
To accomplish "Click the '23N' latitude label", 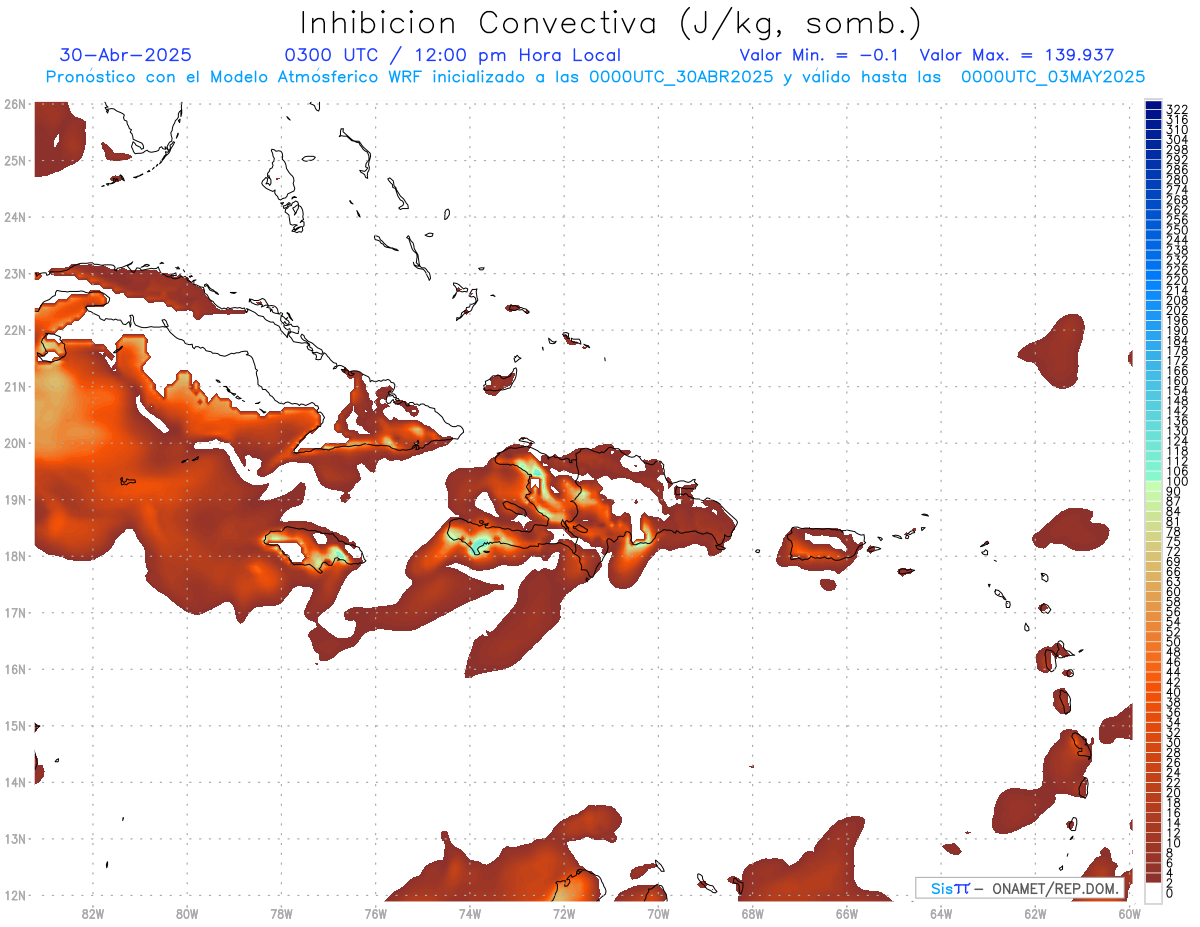I will [x=15, y=273].
